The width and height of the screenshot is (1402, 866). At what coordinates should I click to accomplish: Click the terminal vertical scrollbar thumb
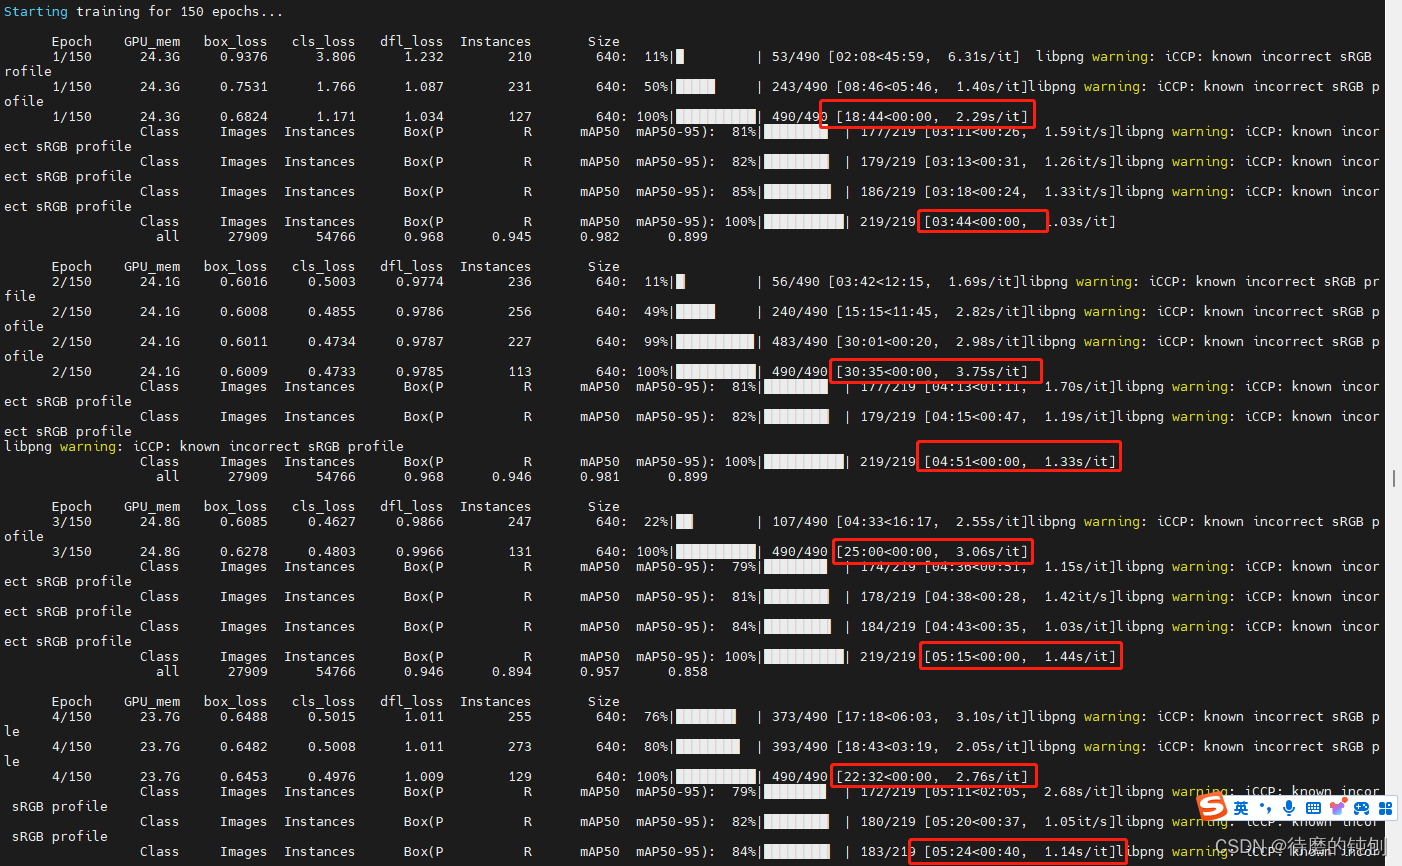[1393, 479]
